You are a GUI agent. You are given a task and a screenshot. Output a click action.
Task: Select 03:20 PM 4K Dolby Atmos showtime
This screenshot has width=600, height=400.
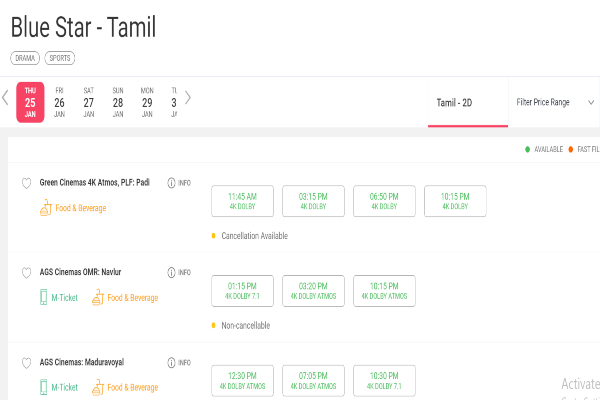313,290
